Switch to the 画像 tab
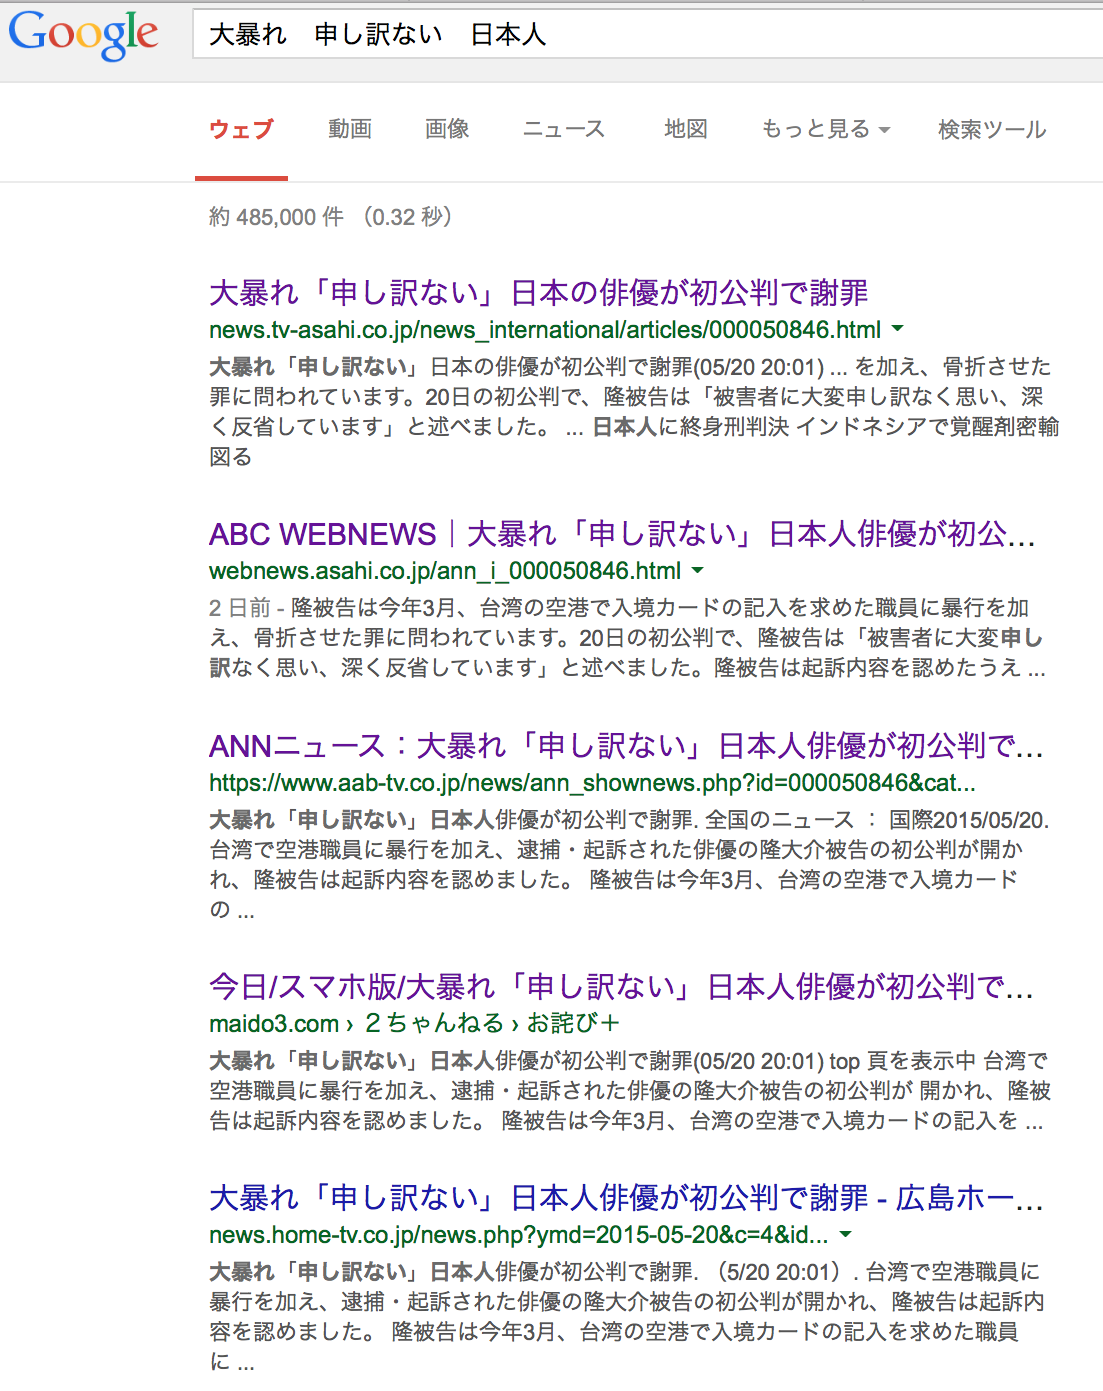1103x1391 pixels. [x=447, y=129]
